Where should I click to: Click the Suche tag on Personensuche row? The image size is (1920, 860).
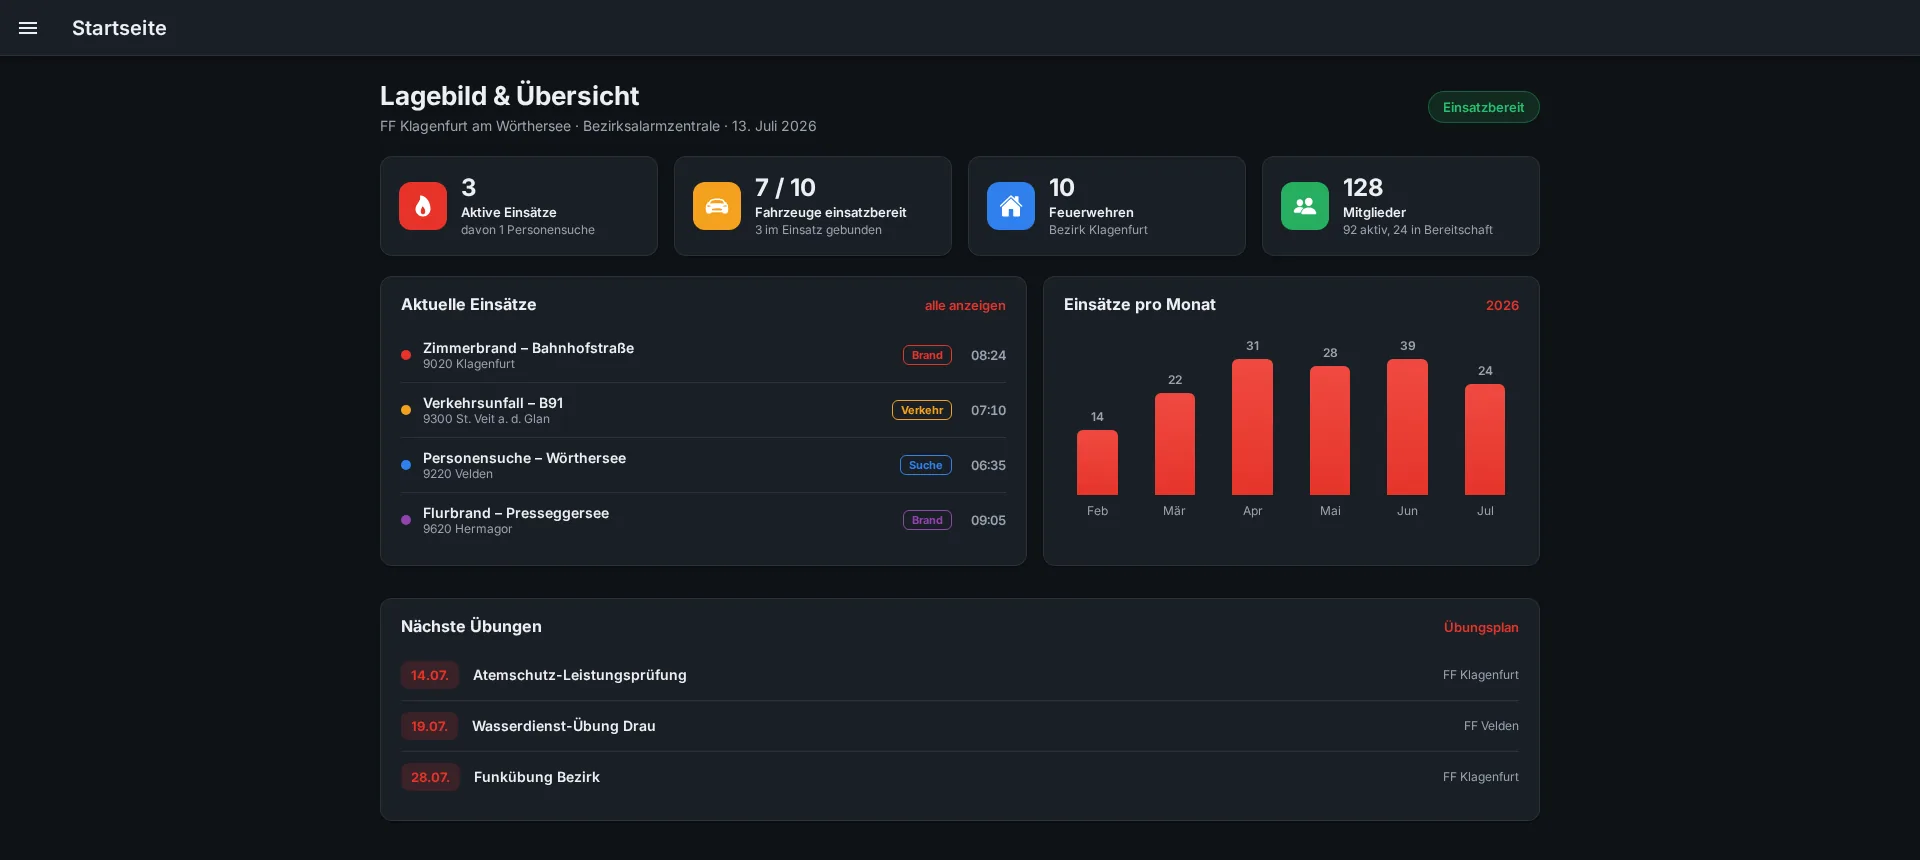925,465
